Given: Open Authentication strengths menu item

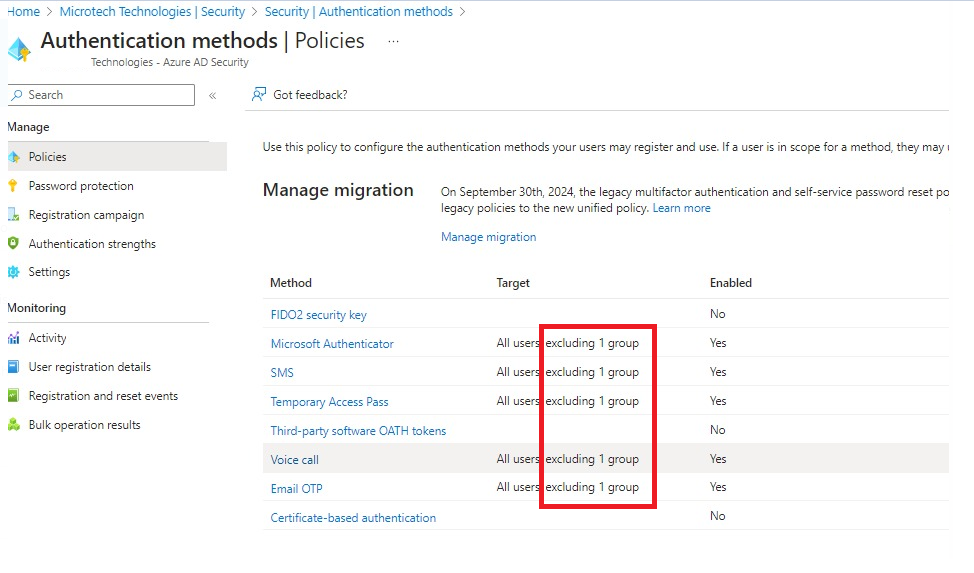Looking at the screenshot, I should pyautogui.click(x=92, y=244).
